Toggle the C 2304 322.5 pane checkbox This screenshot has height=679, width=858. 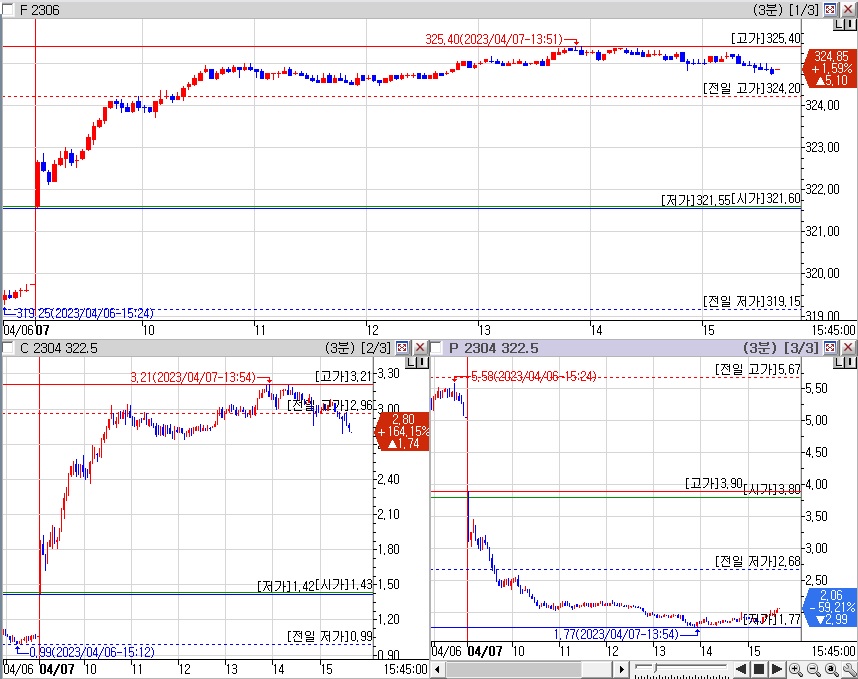[x=8, y=348]
